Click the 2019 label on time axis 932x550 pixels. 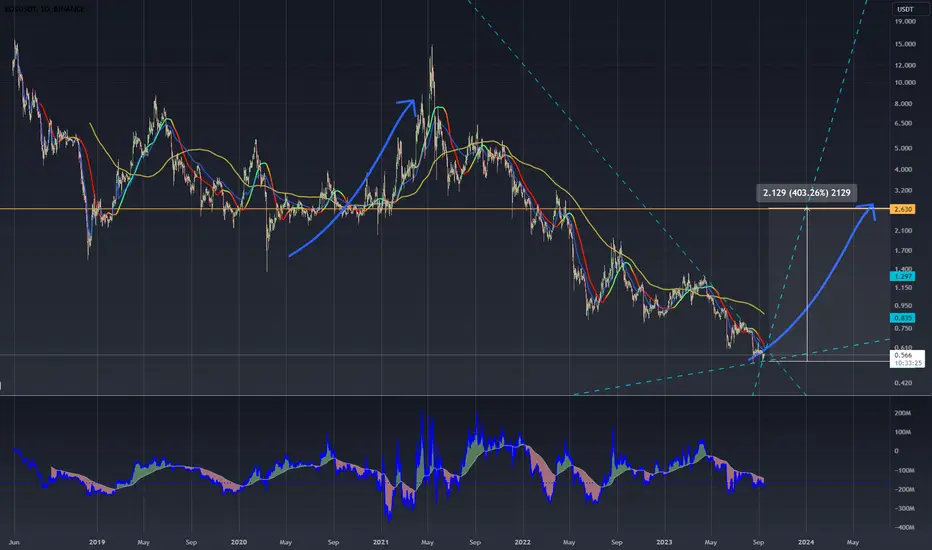pos(97,542)
